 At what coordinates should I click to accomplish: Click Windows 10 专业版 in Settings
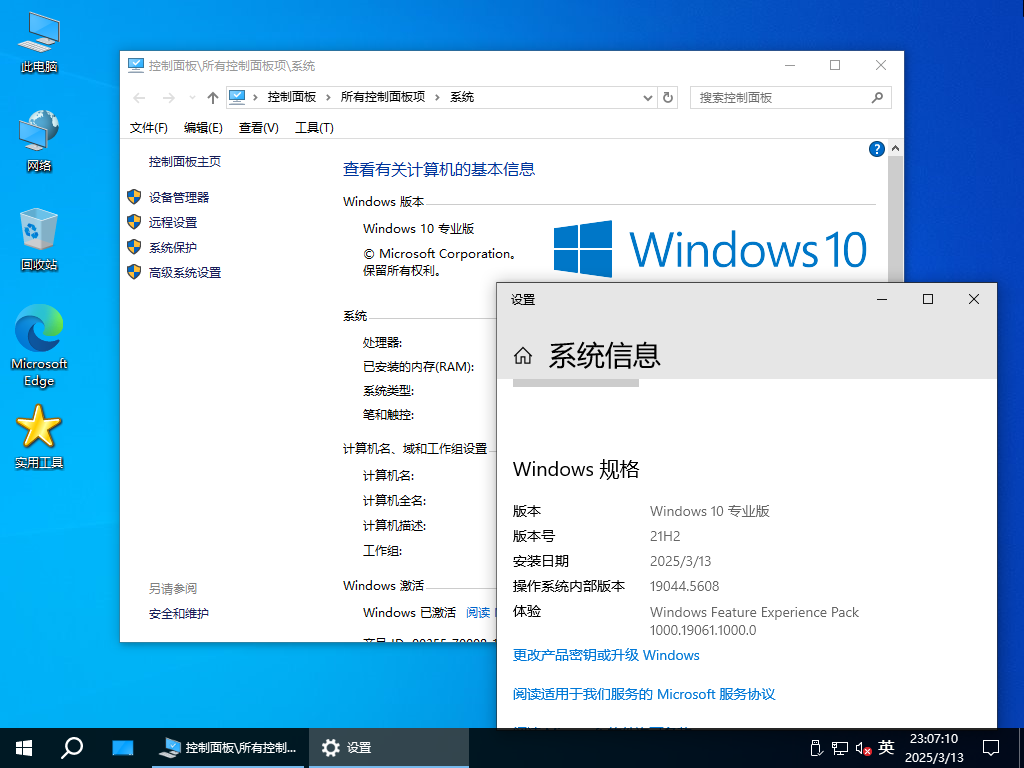tap(710, 511)
